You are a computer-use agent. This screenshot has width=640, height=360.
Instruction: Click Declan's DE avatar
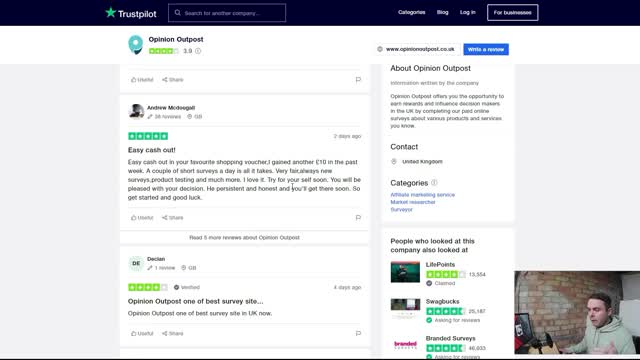pos(136,263)
